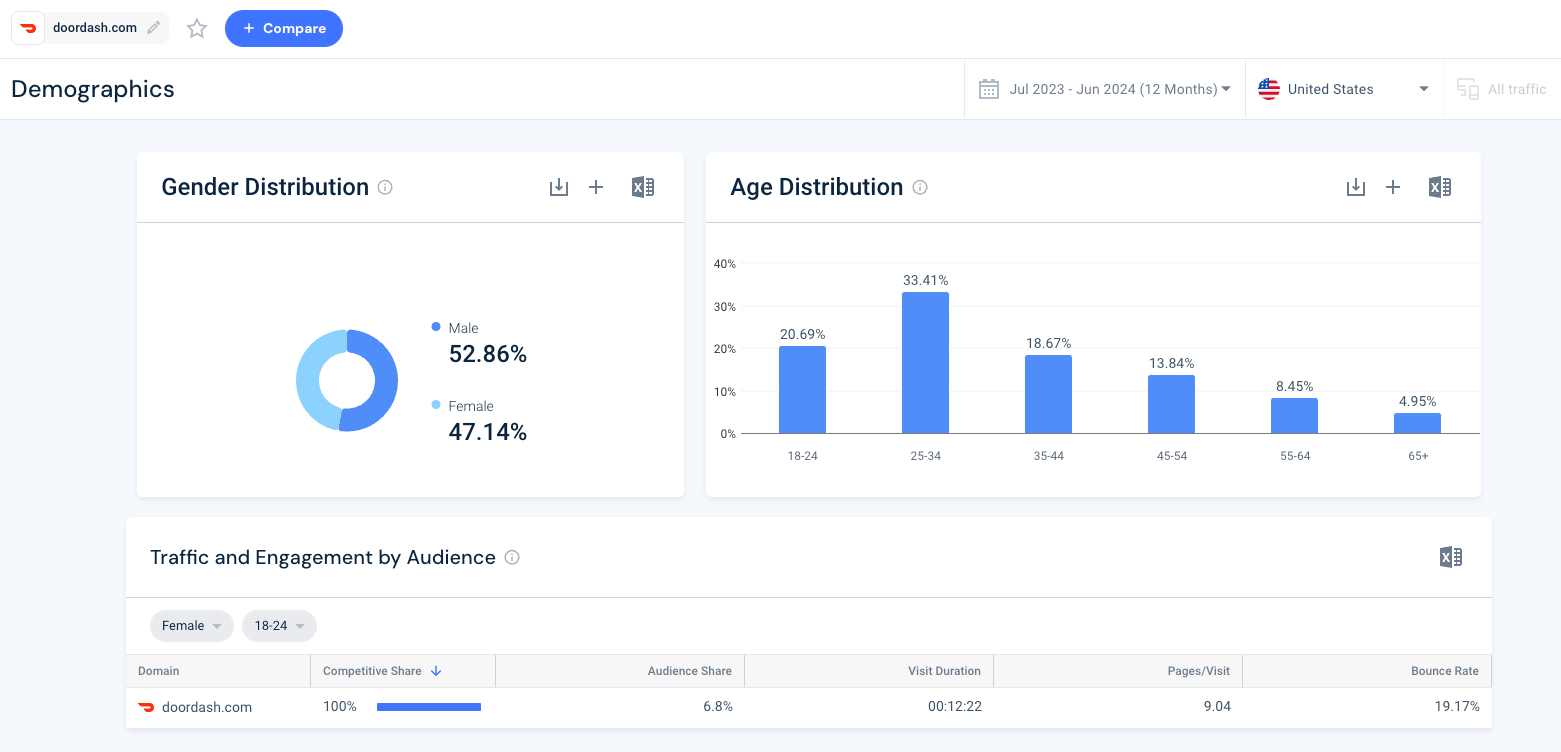Expand the United States country dropdown
Image resolution: width=1561 pixels, height=752 pixels.
tap(1344, 89)
